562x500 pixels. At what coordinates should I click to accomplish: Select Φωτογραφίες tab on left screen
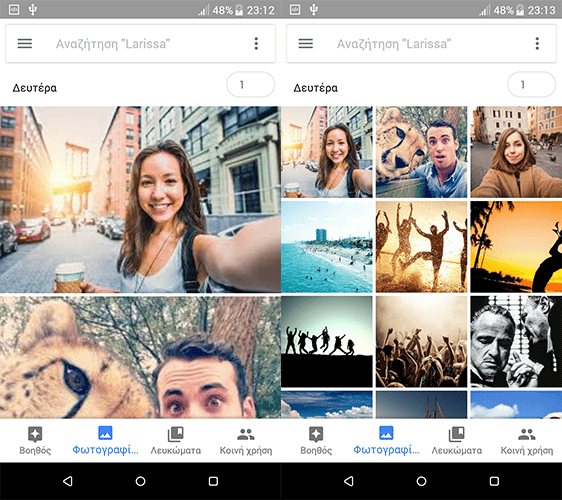pos(105,441)
